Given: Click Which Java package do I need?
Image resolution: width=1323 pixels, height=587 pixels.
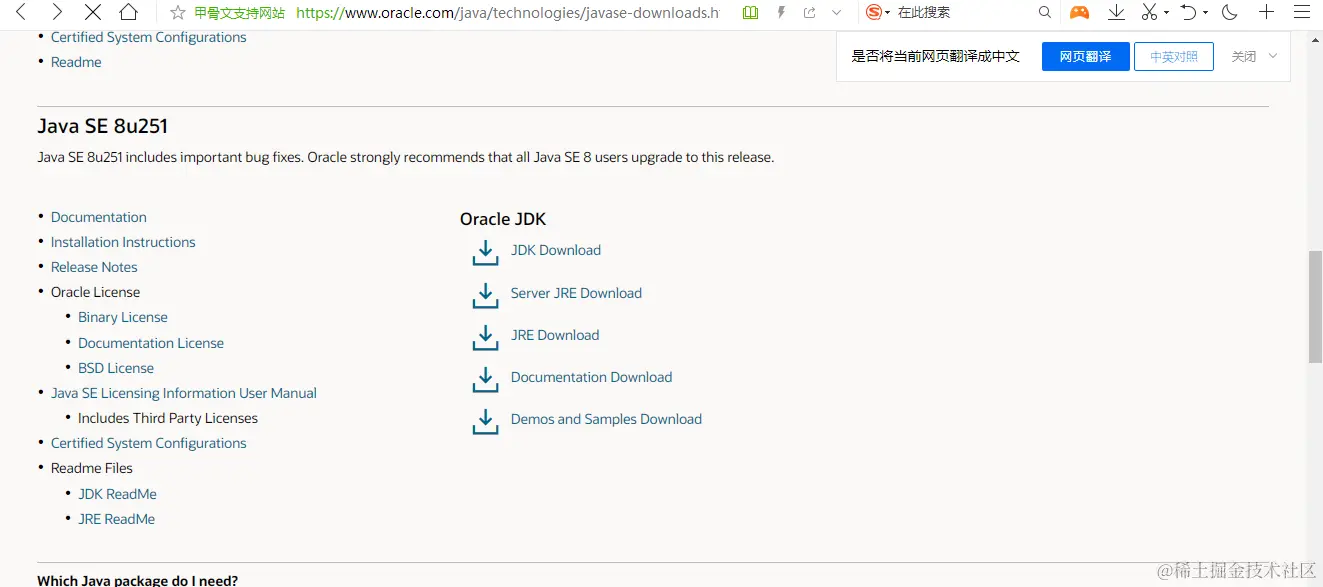Looking at the screenshot, I should 137,580.
